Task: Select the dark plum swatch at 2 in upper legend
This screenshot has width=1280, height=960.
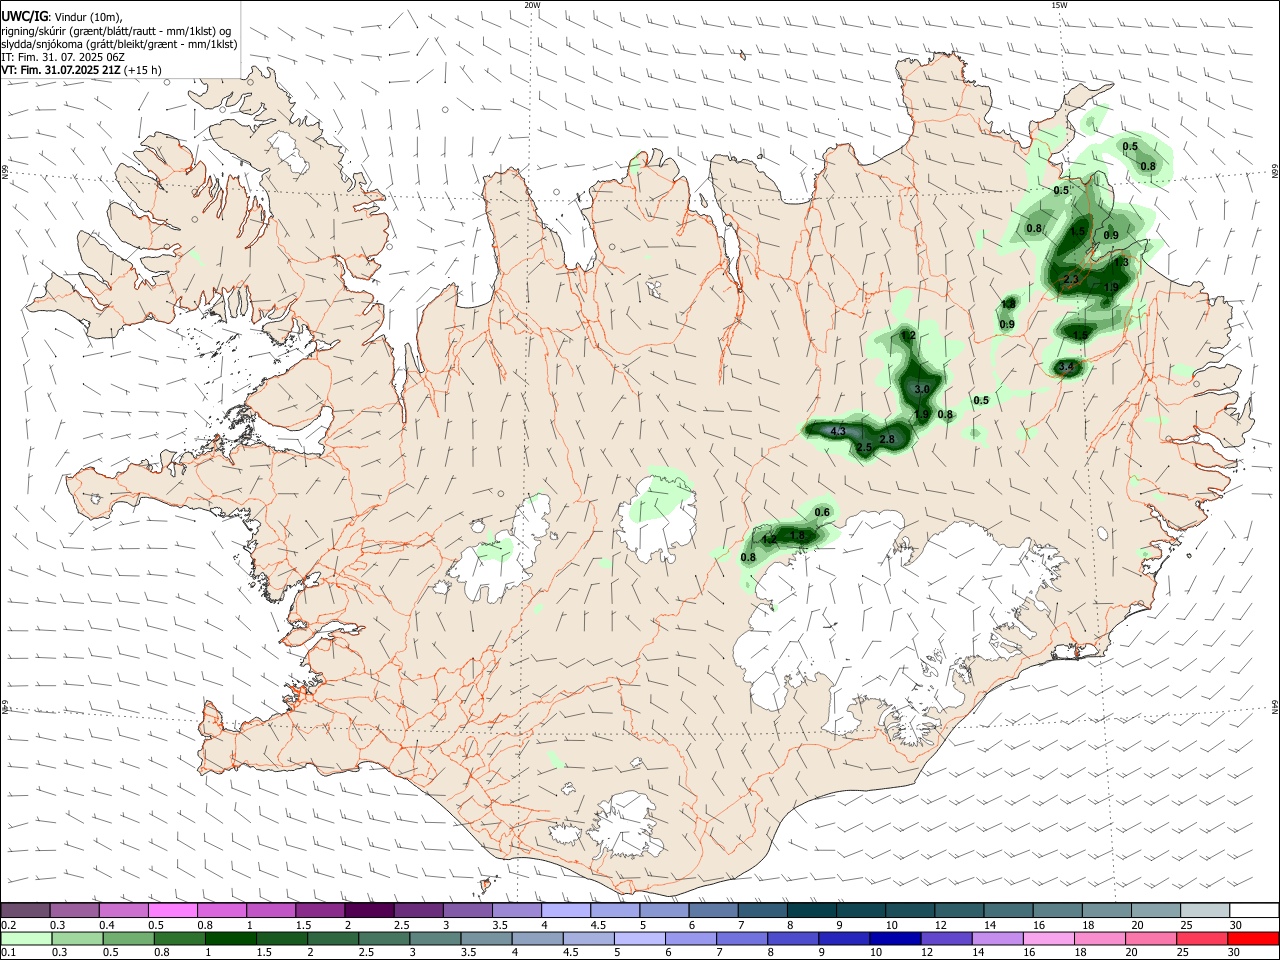Action: [x=370, y=911]
